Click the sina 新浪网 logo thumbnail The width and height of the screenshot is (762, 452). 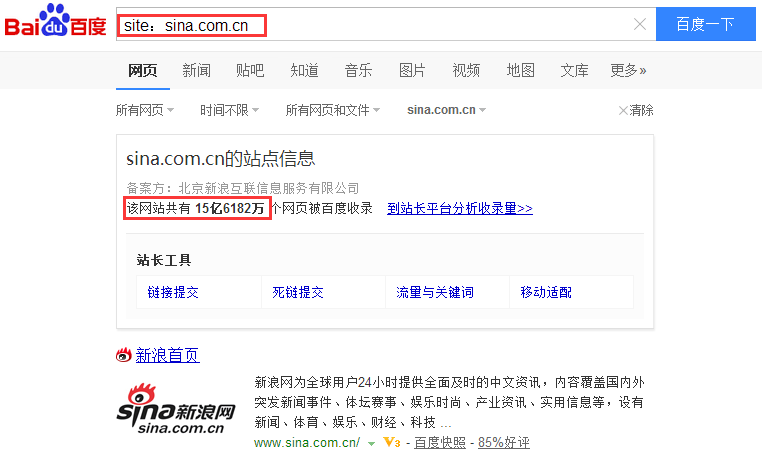176,408
